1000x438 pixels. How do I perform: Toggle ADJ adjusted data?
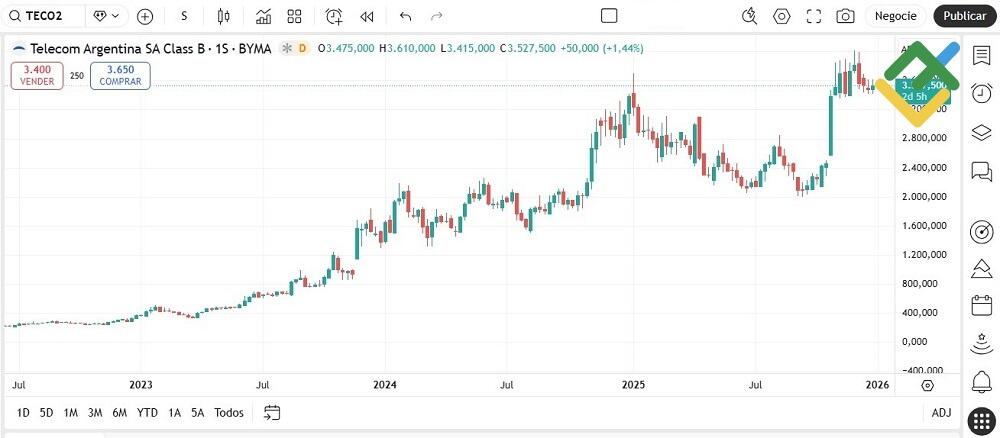941,412
